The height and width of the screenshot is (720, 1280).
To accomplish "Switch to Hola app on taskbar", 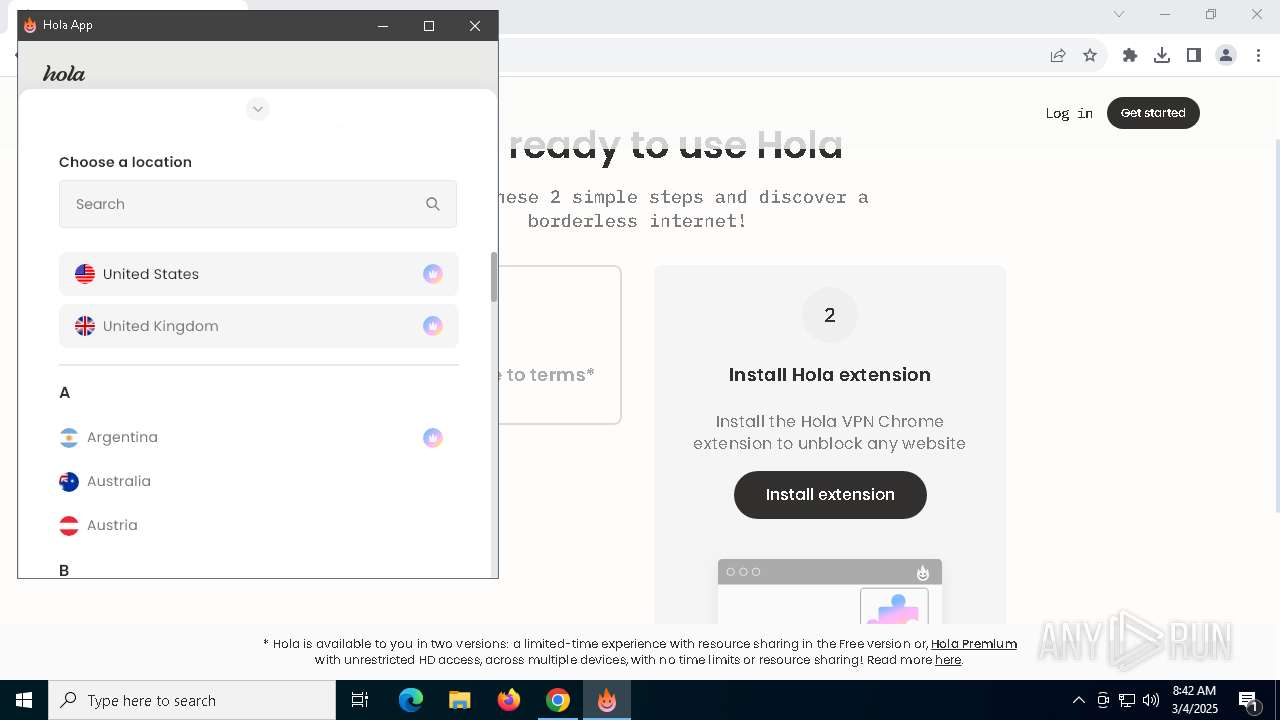I will (x=607, y=700).
